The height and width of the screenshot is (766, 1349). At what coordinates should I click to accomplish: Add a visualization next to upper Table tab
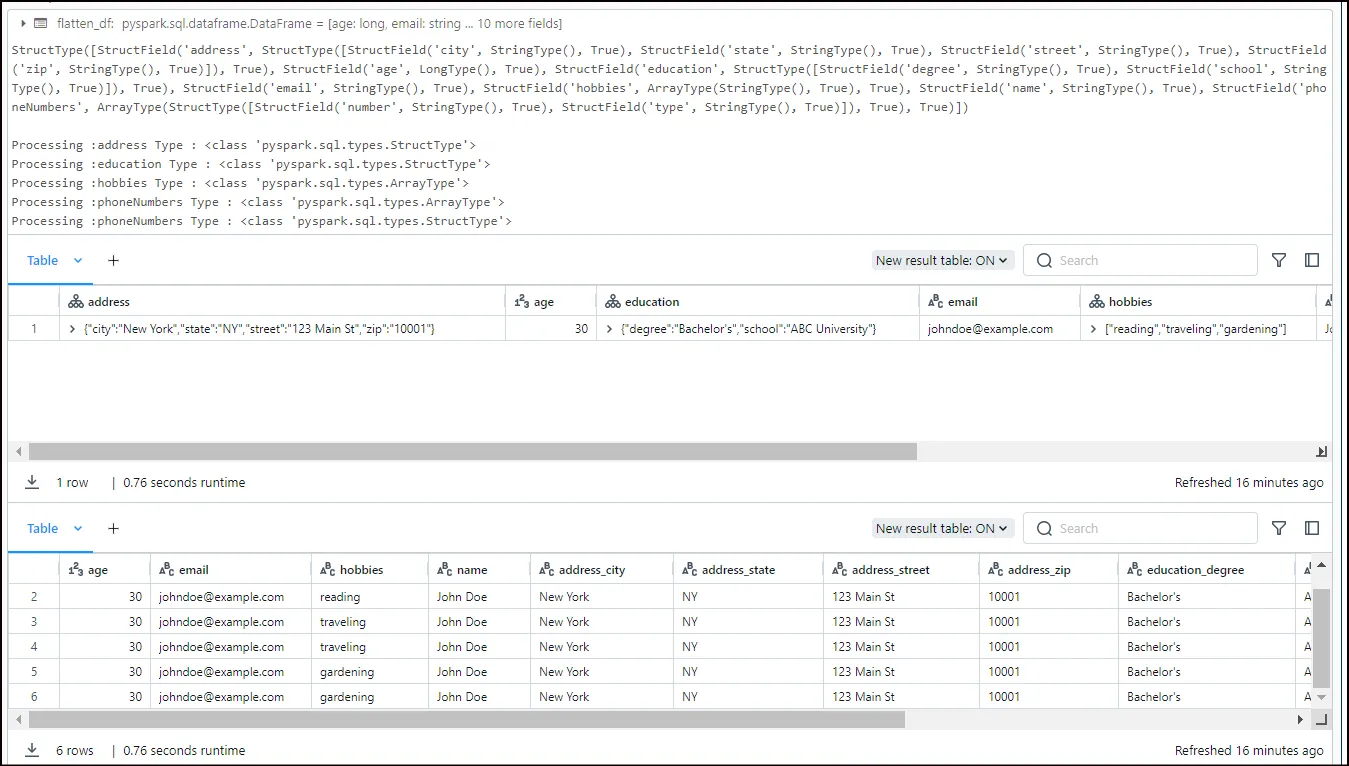(113, 260)
